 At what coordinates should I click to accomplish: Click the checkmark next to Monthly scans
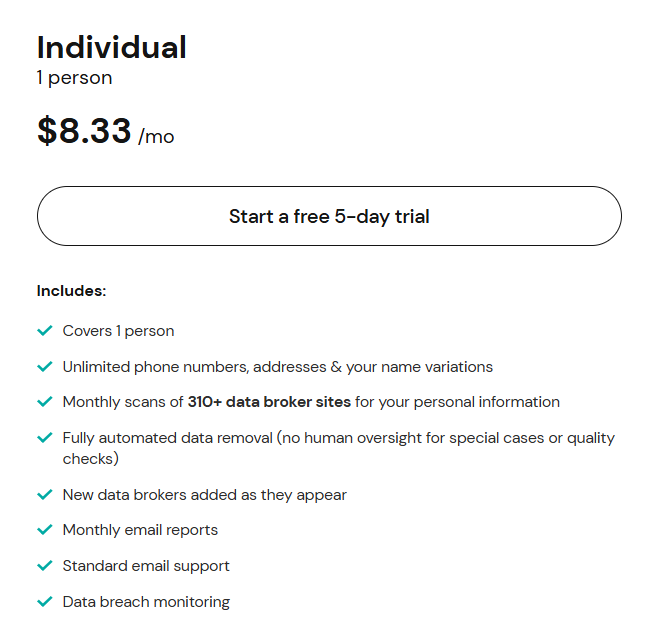click(x=44, y=402)
